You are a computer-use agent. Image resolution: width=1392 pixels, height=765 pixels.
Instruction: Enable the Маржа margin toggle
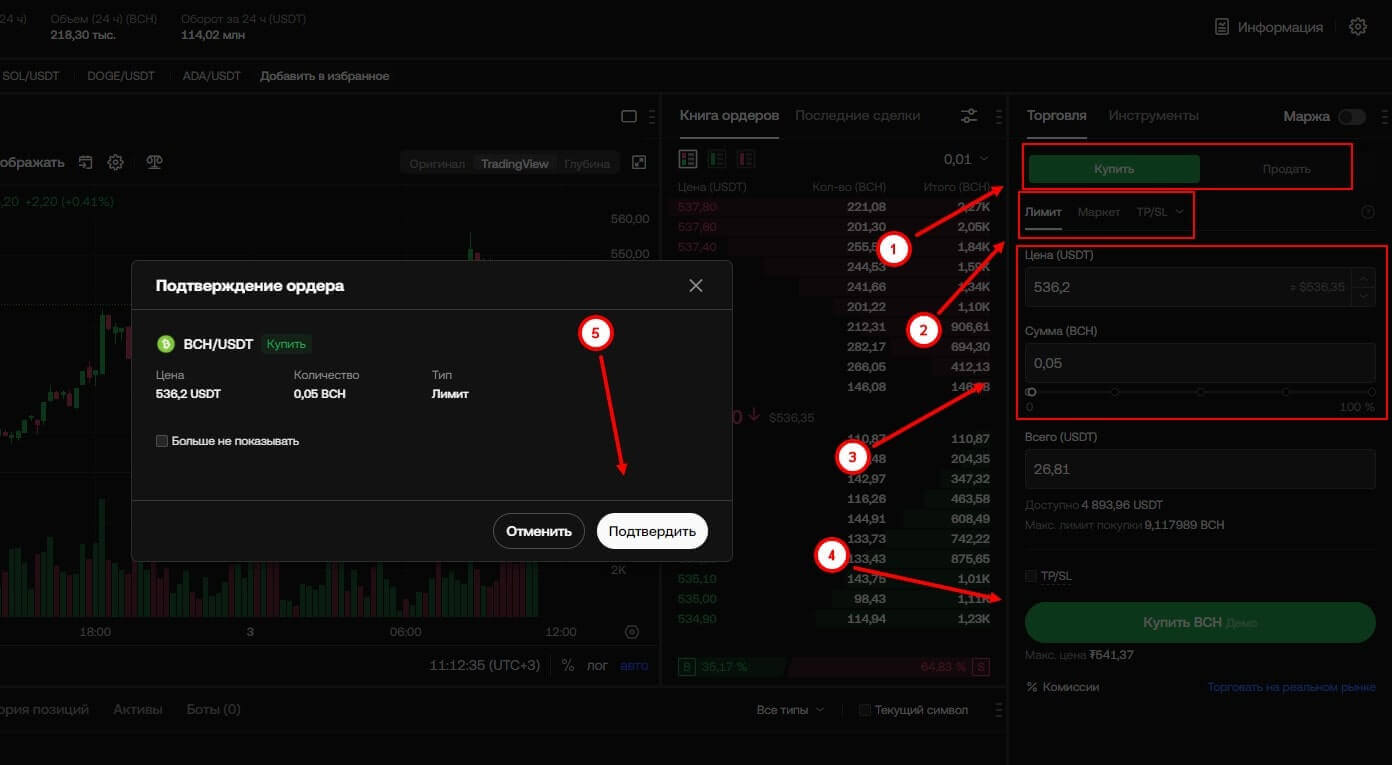(1351, 117)
